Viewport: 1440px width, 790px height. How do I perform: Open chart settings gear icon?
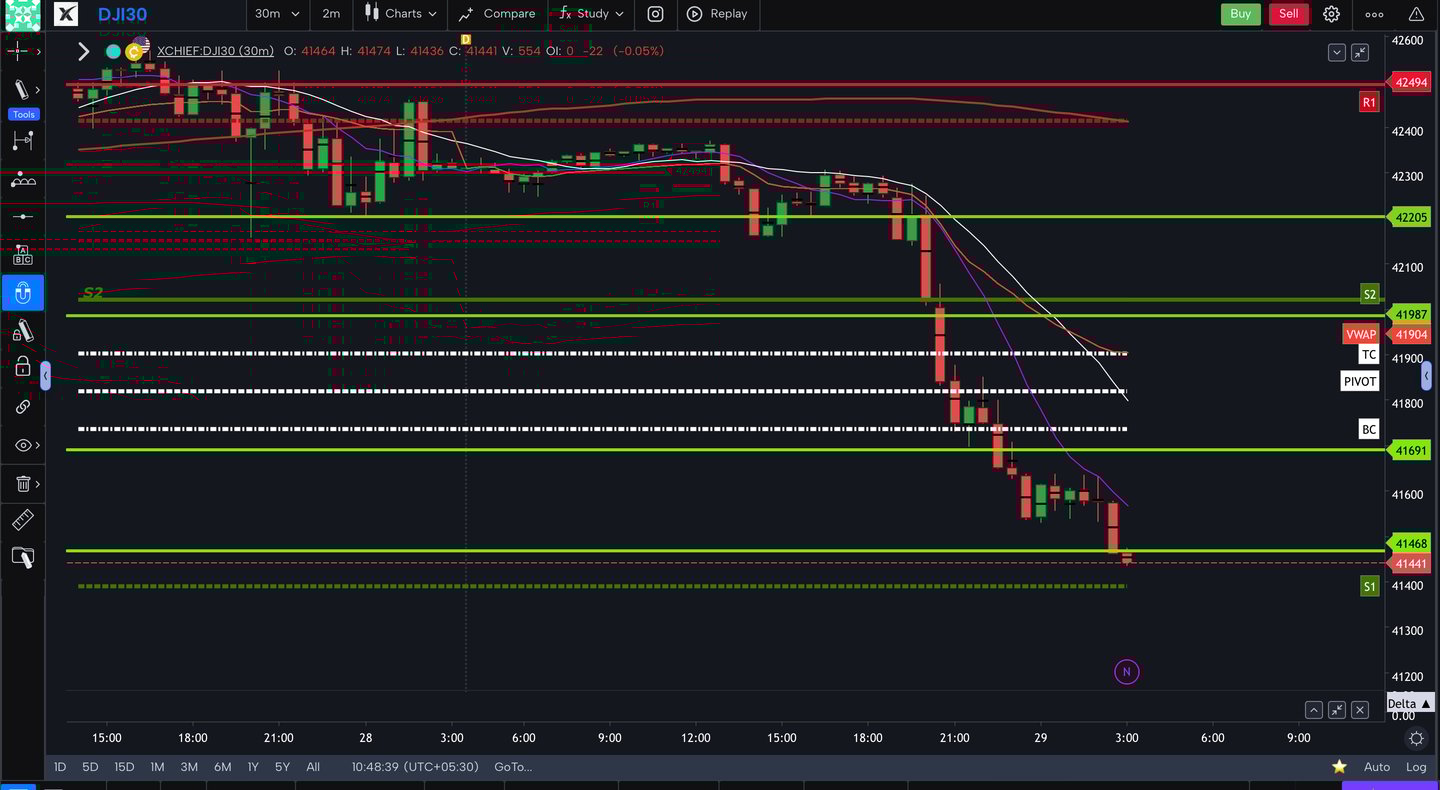(1331, 14)
